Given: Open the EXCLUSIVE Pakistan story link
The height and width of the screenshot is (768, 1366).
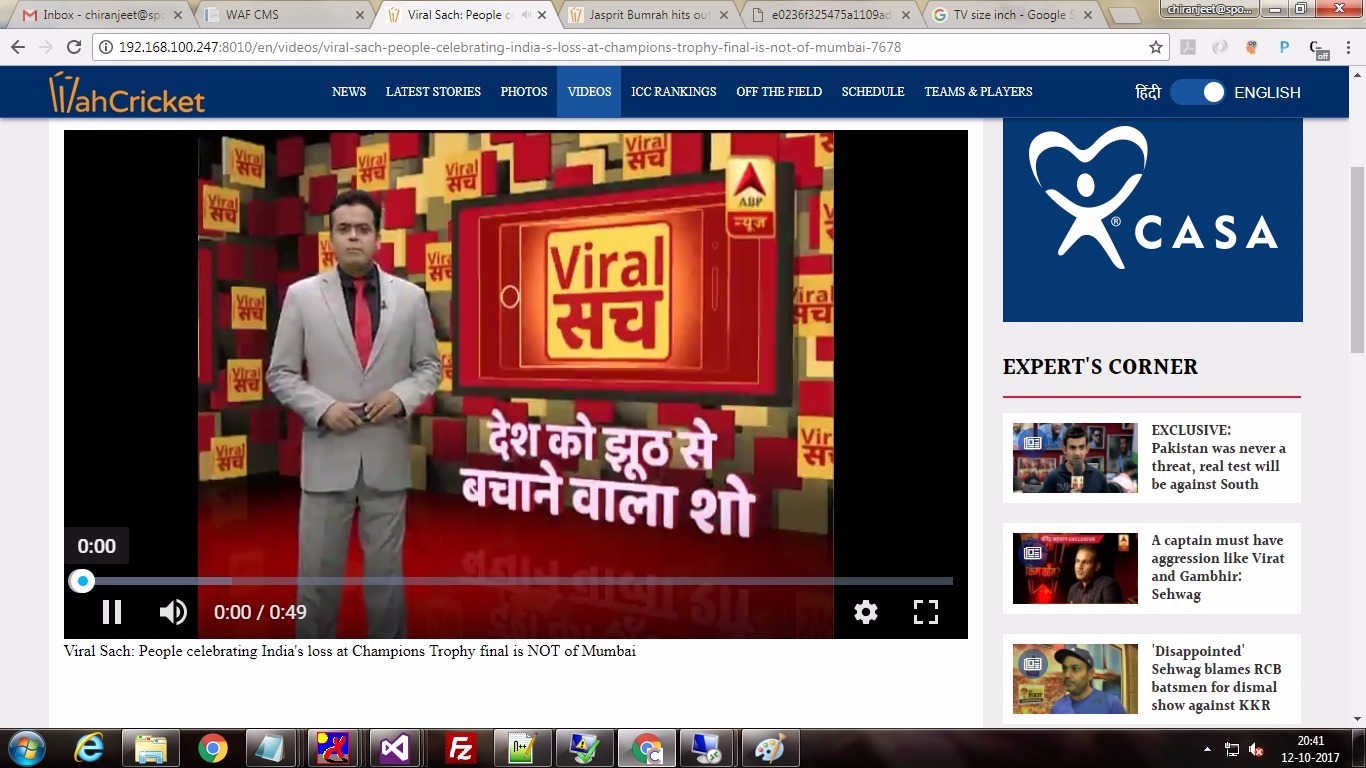Looking at the screenshot, I should pos(1218,457).
